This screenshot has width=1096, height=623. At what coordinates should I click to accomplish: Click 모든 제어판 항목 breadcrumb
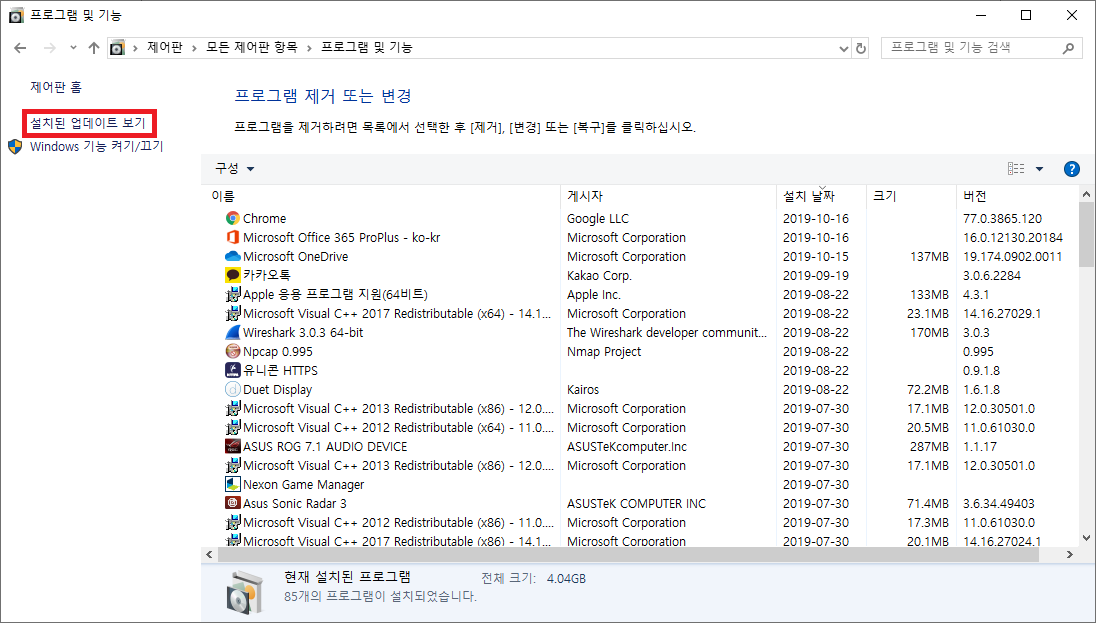(x=252, y=48)
